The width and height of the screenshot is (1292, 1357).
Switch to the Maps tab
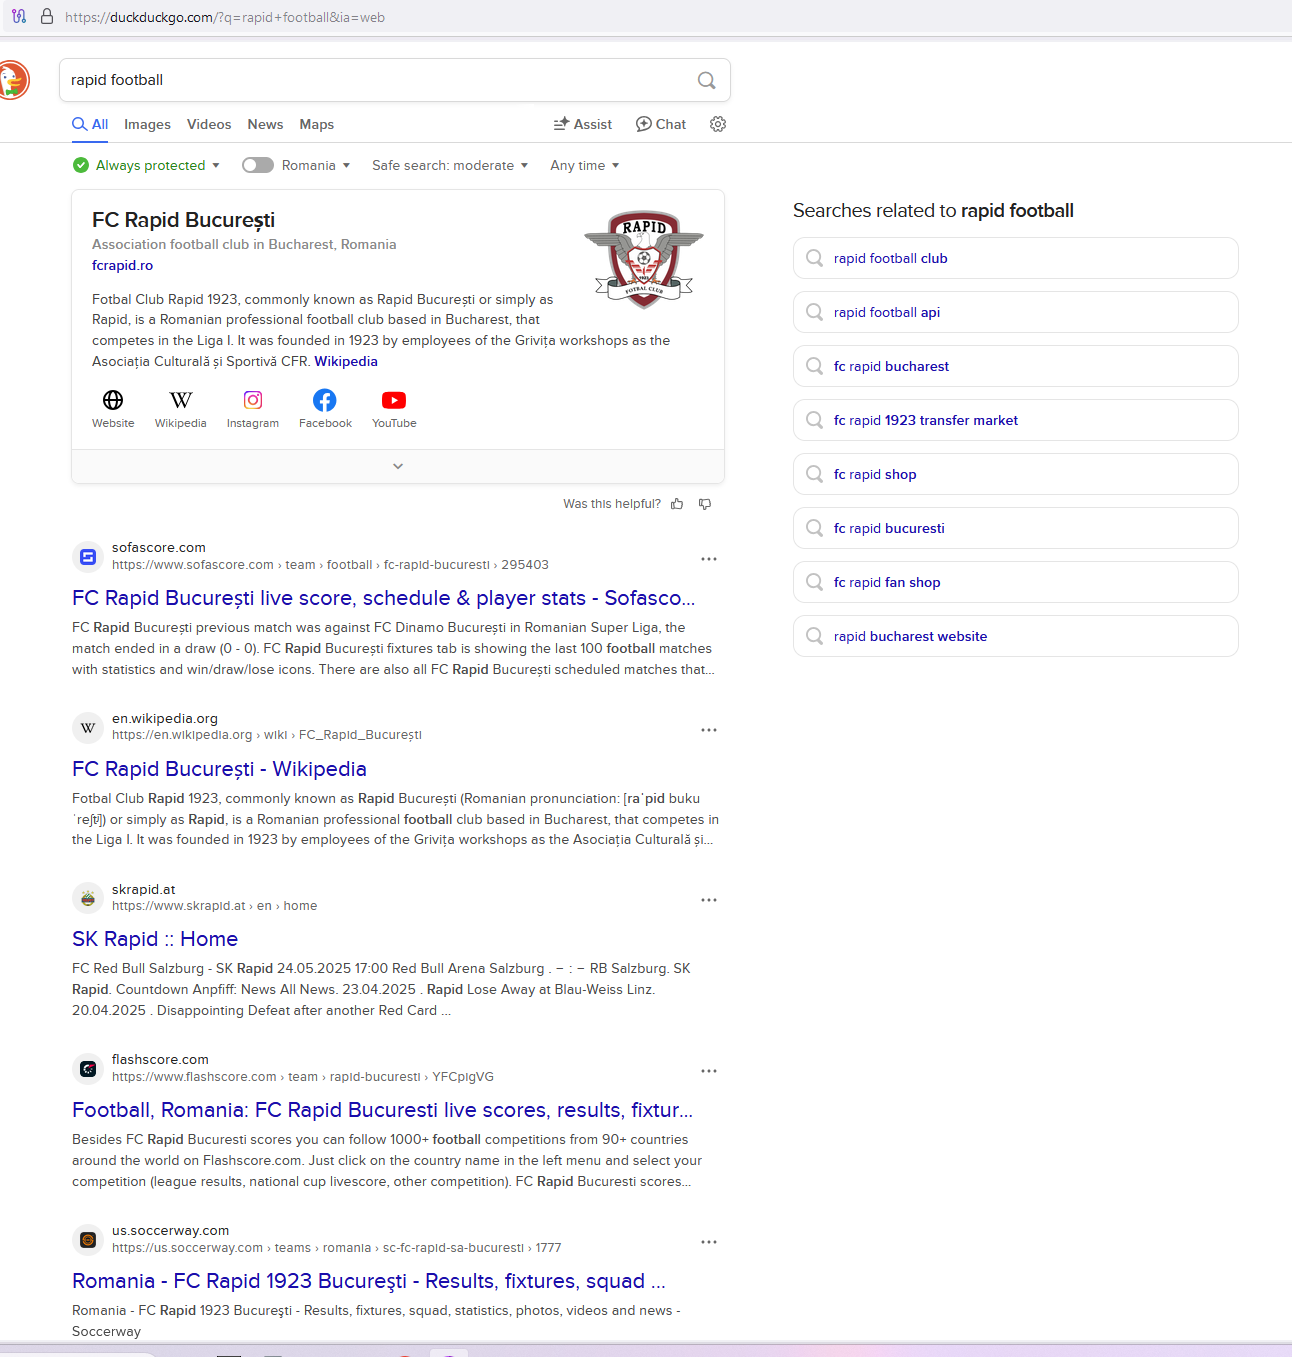tap(317, 124)
